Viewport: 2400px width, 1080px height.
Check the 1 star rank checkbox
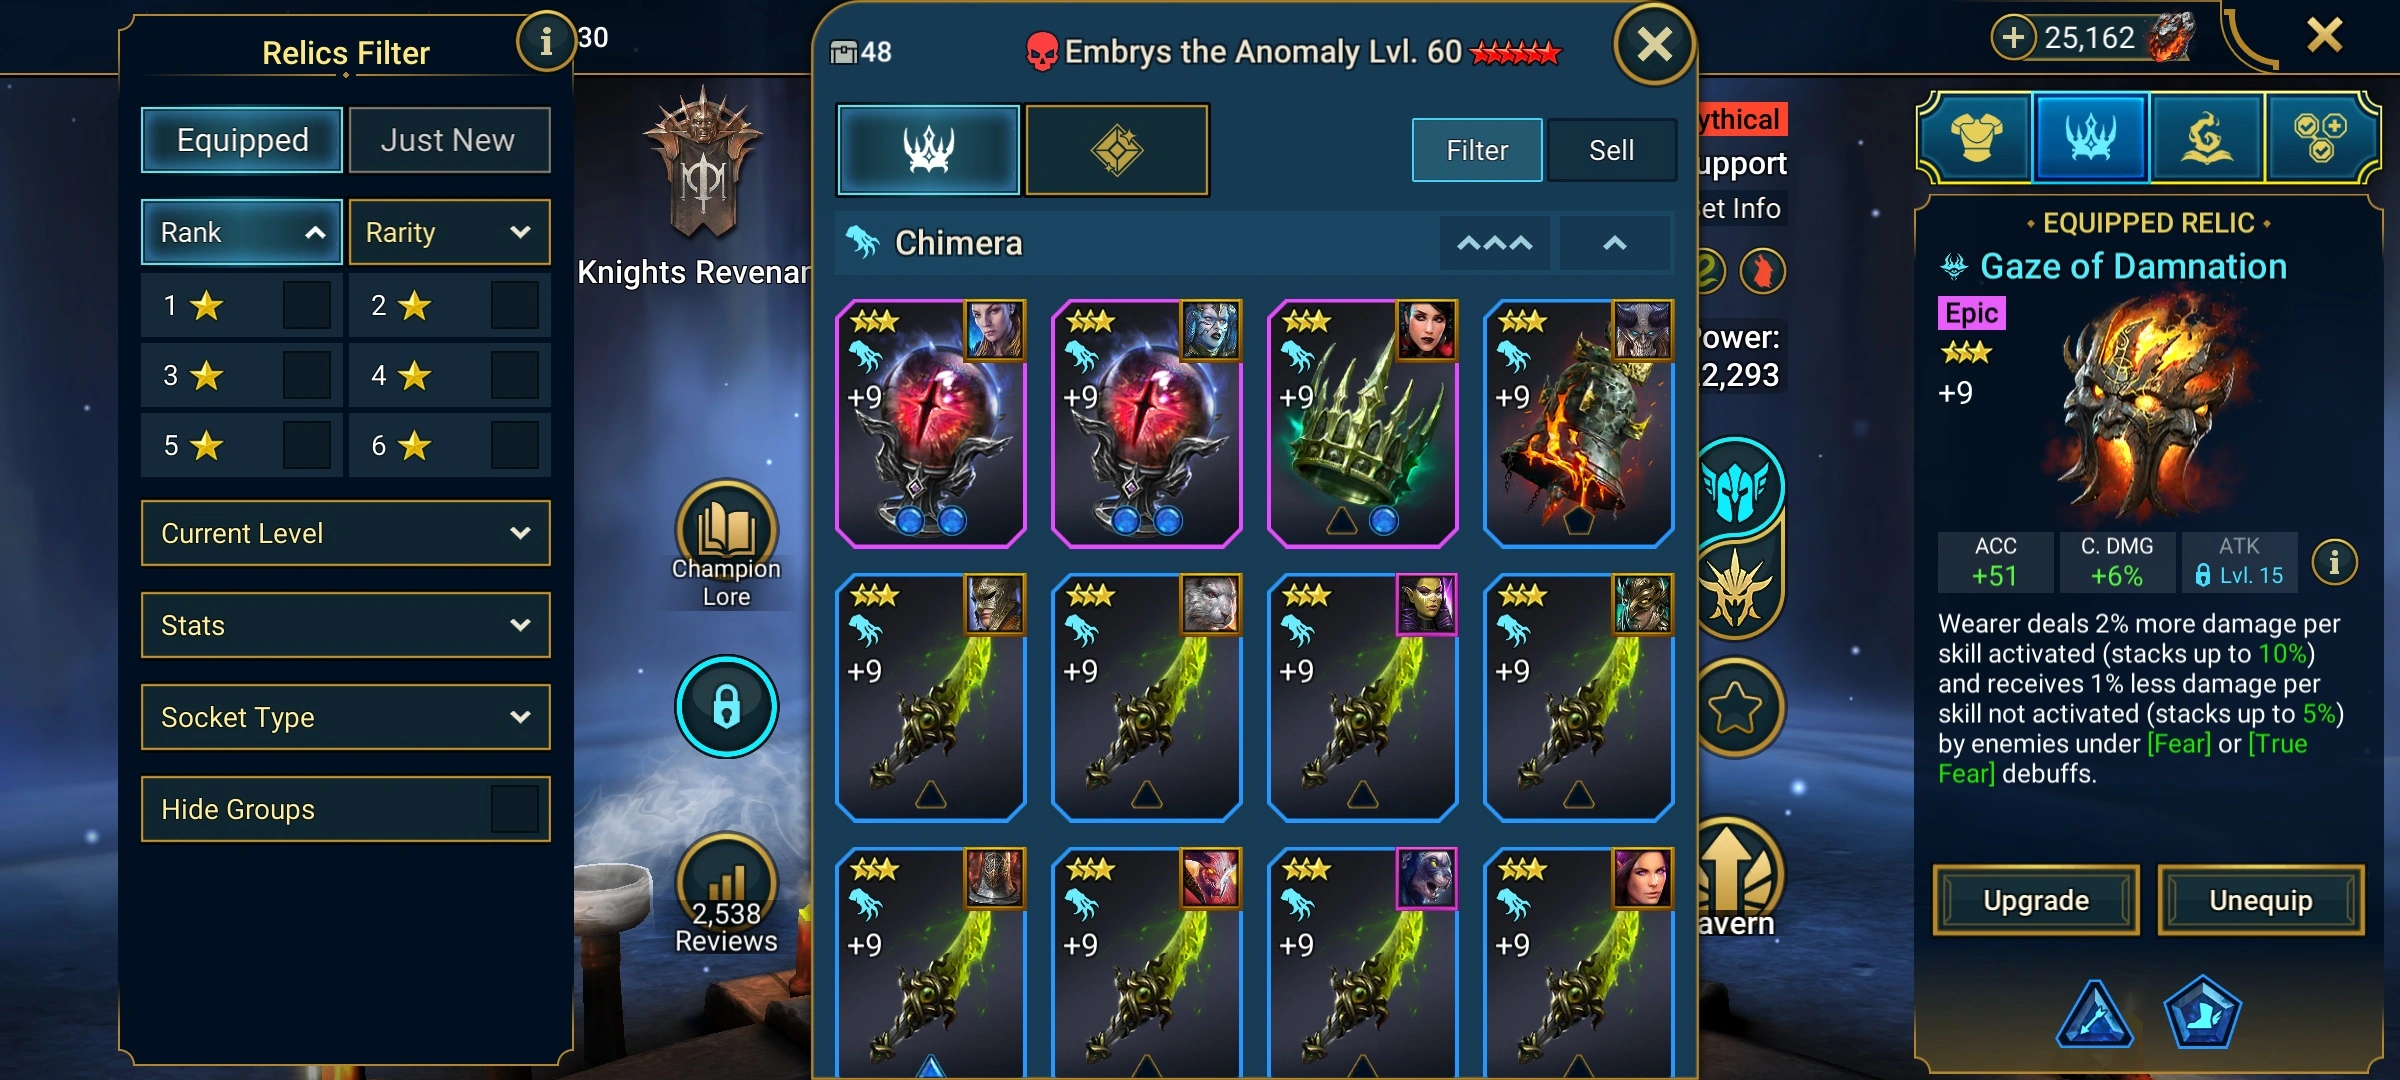306,305
